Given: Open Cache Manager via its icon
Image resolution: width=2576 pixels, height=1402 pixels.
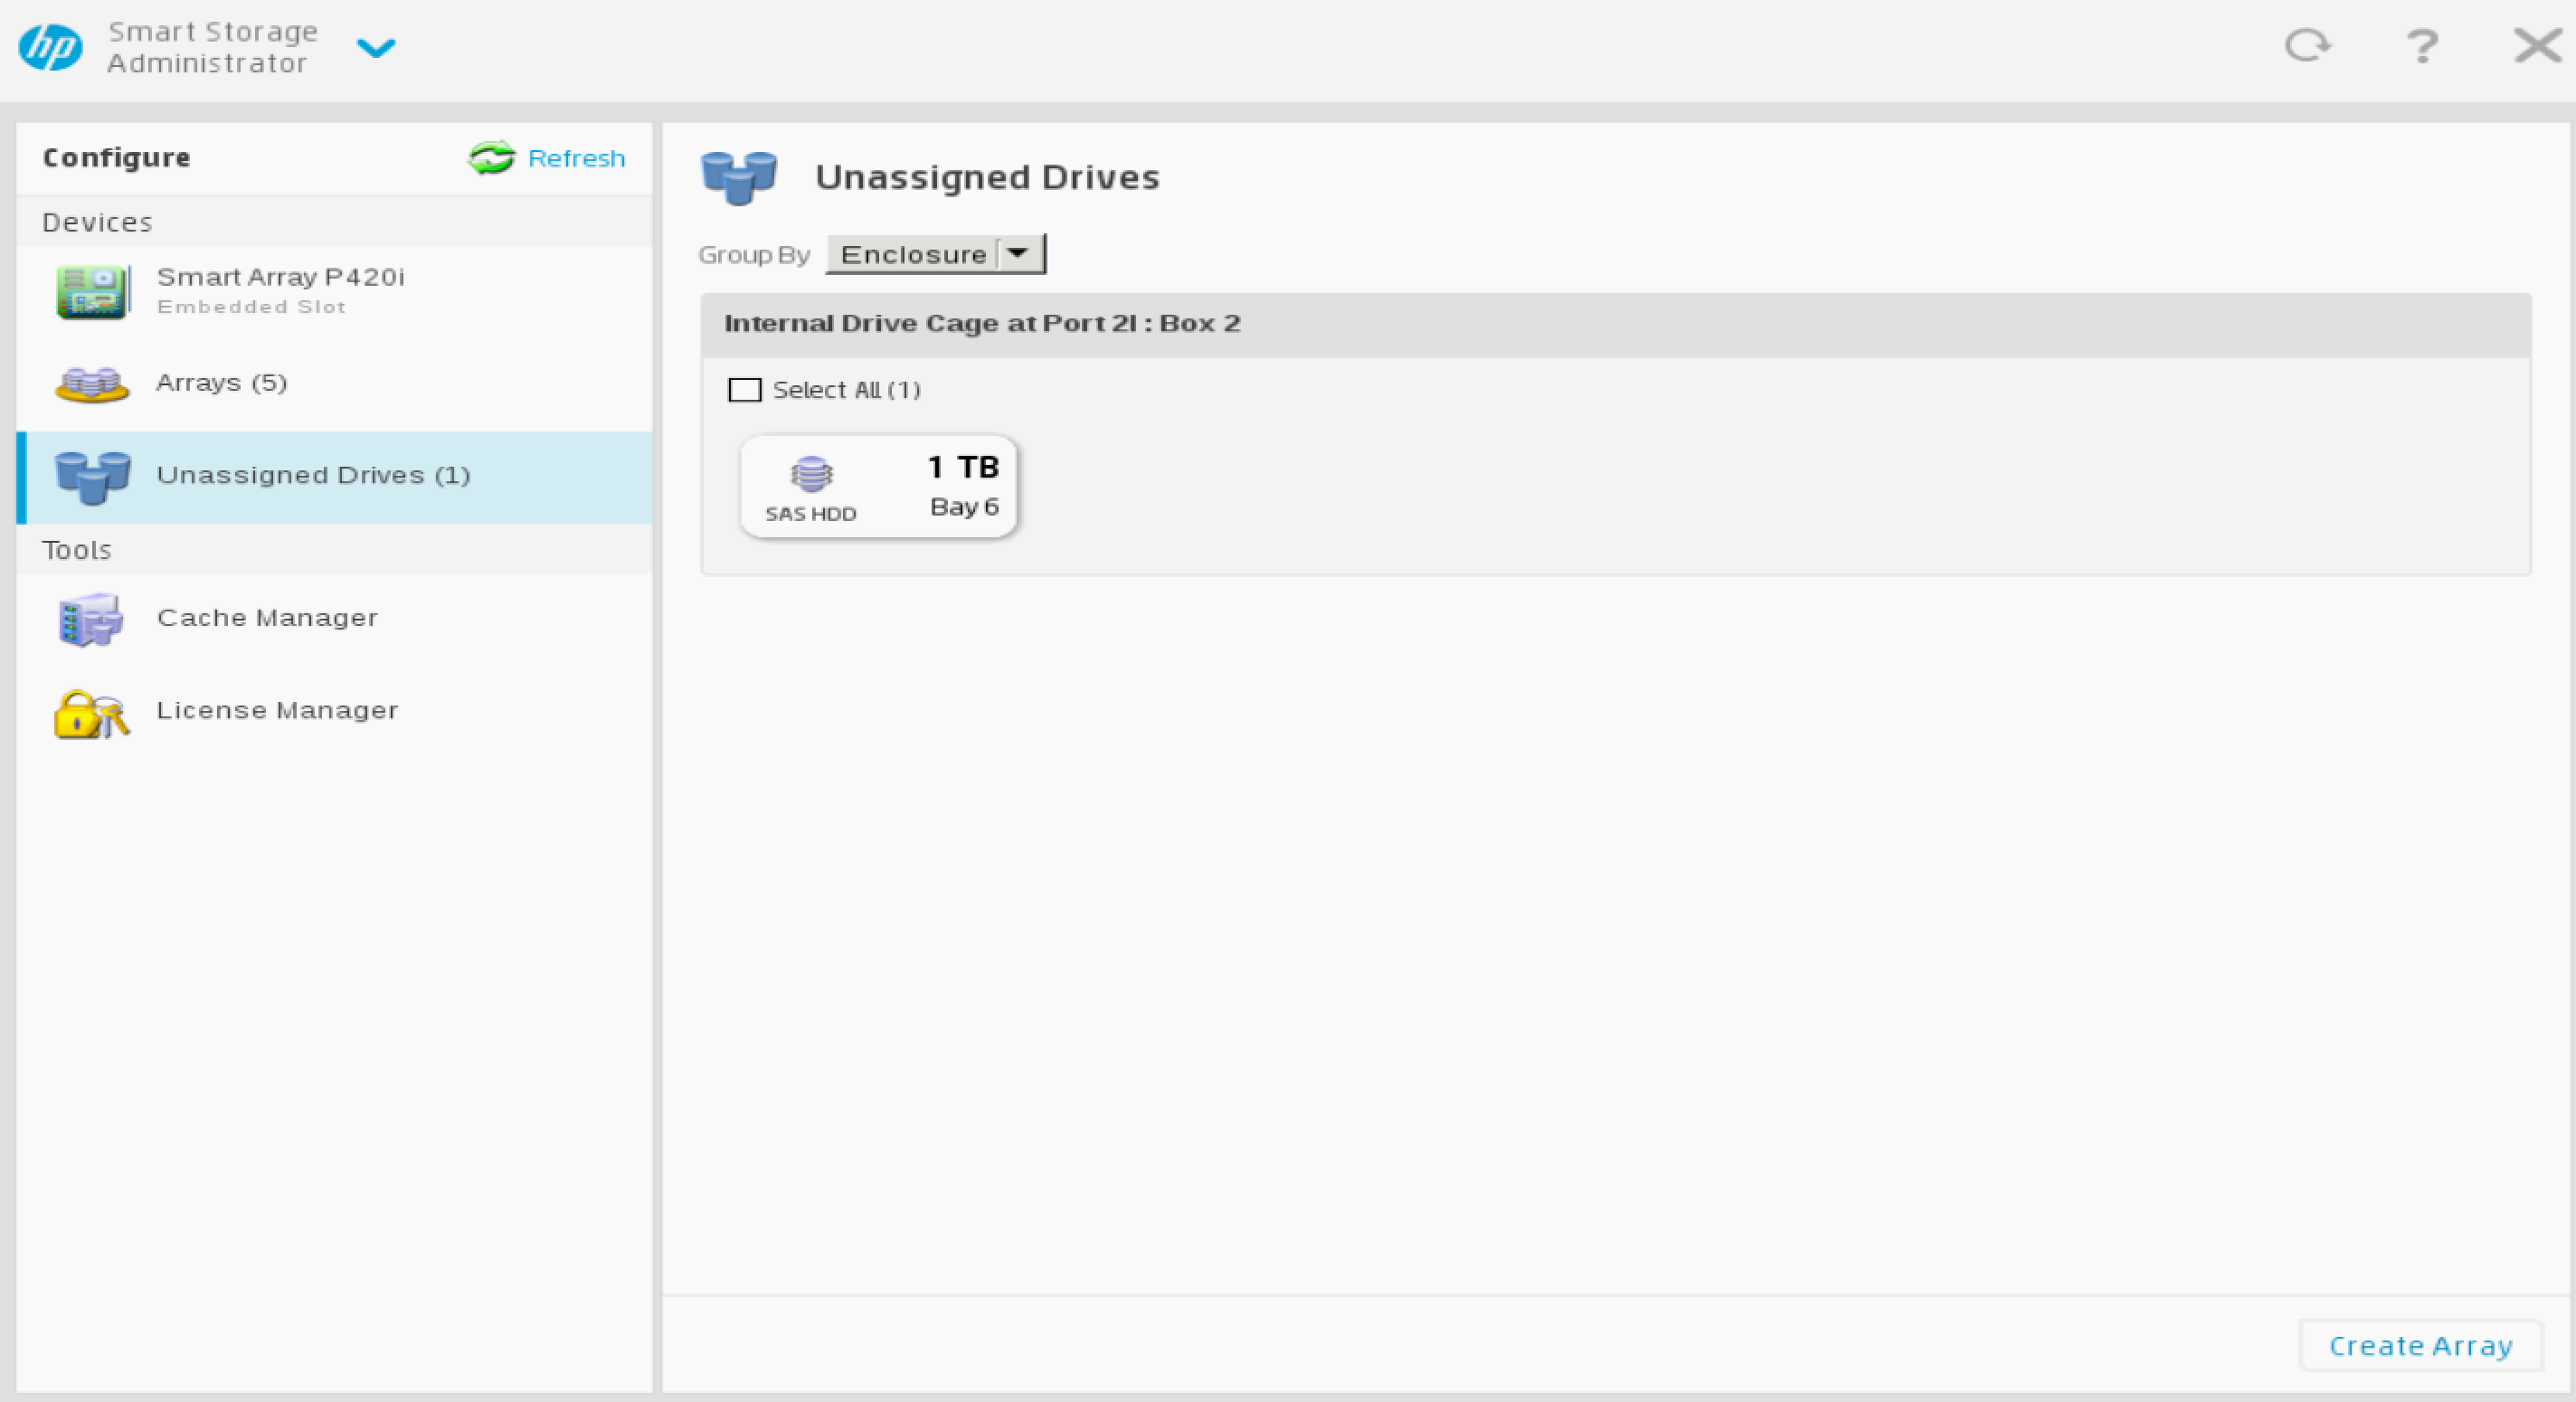Looking at the screenshot, I should [x=91, y=619].
